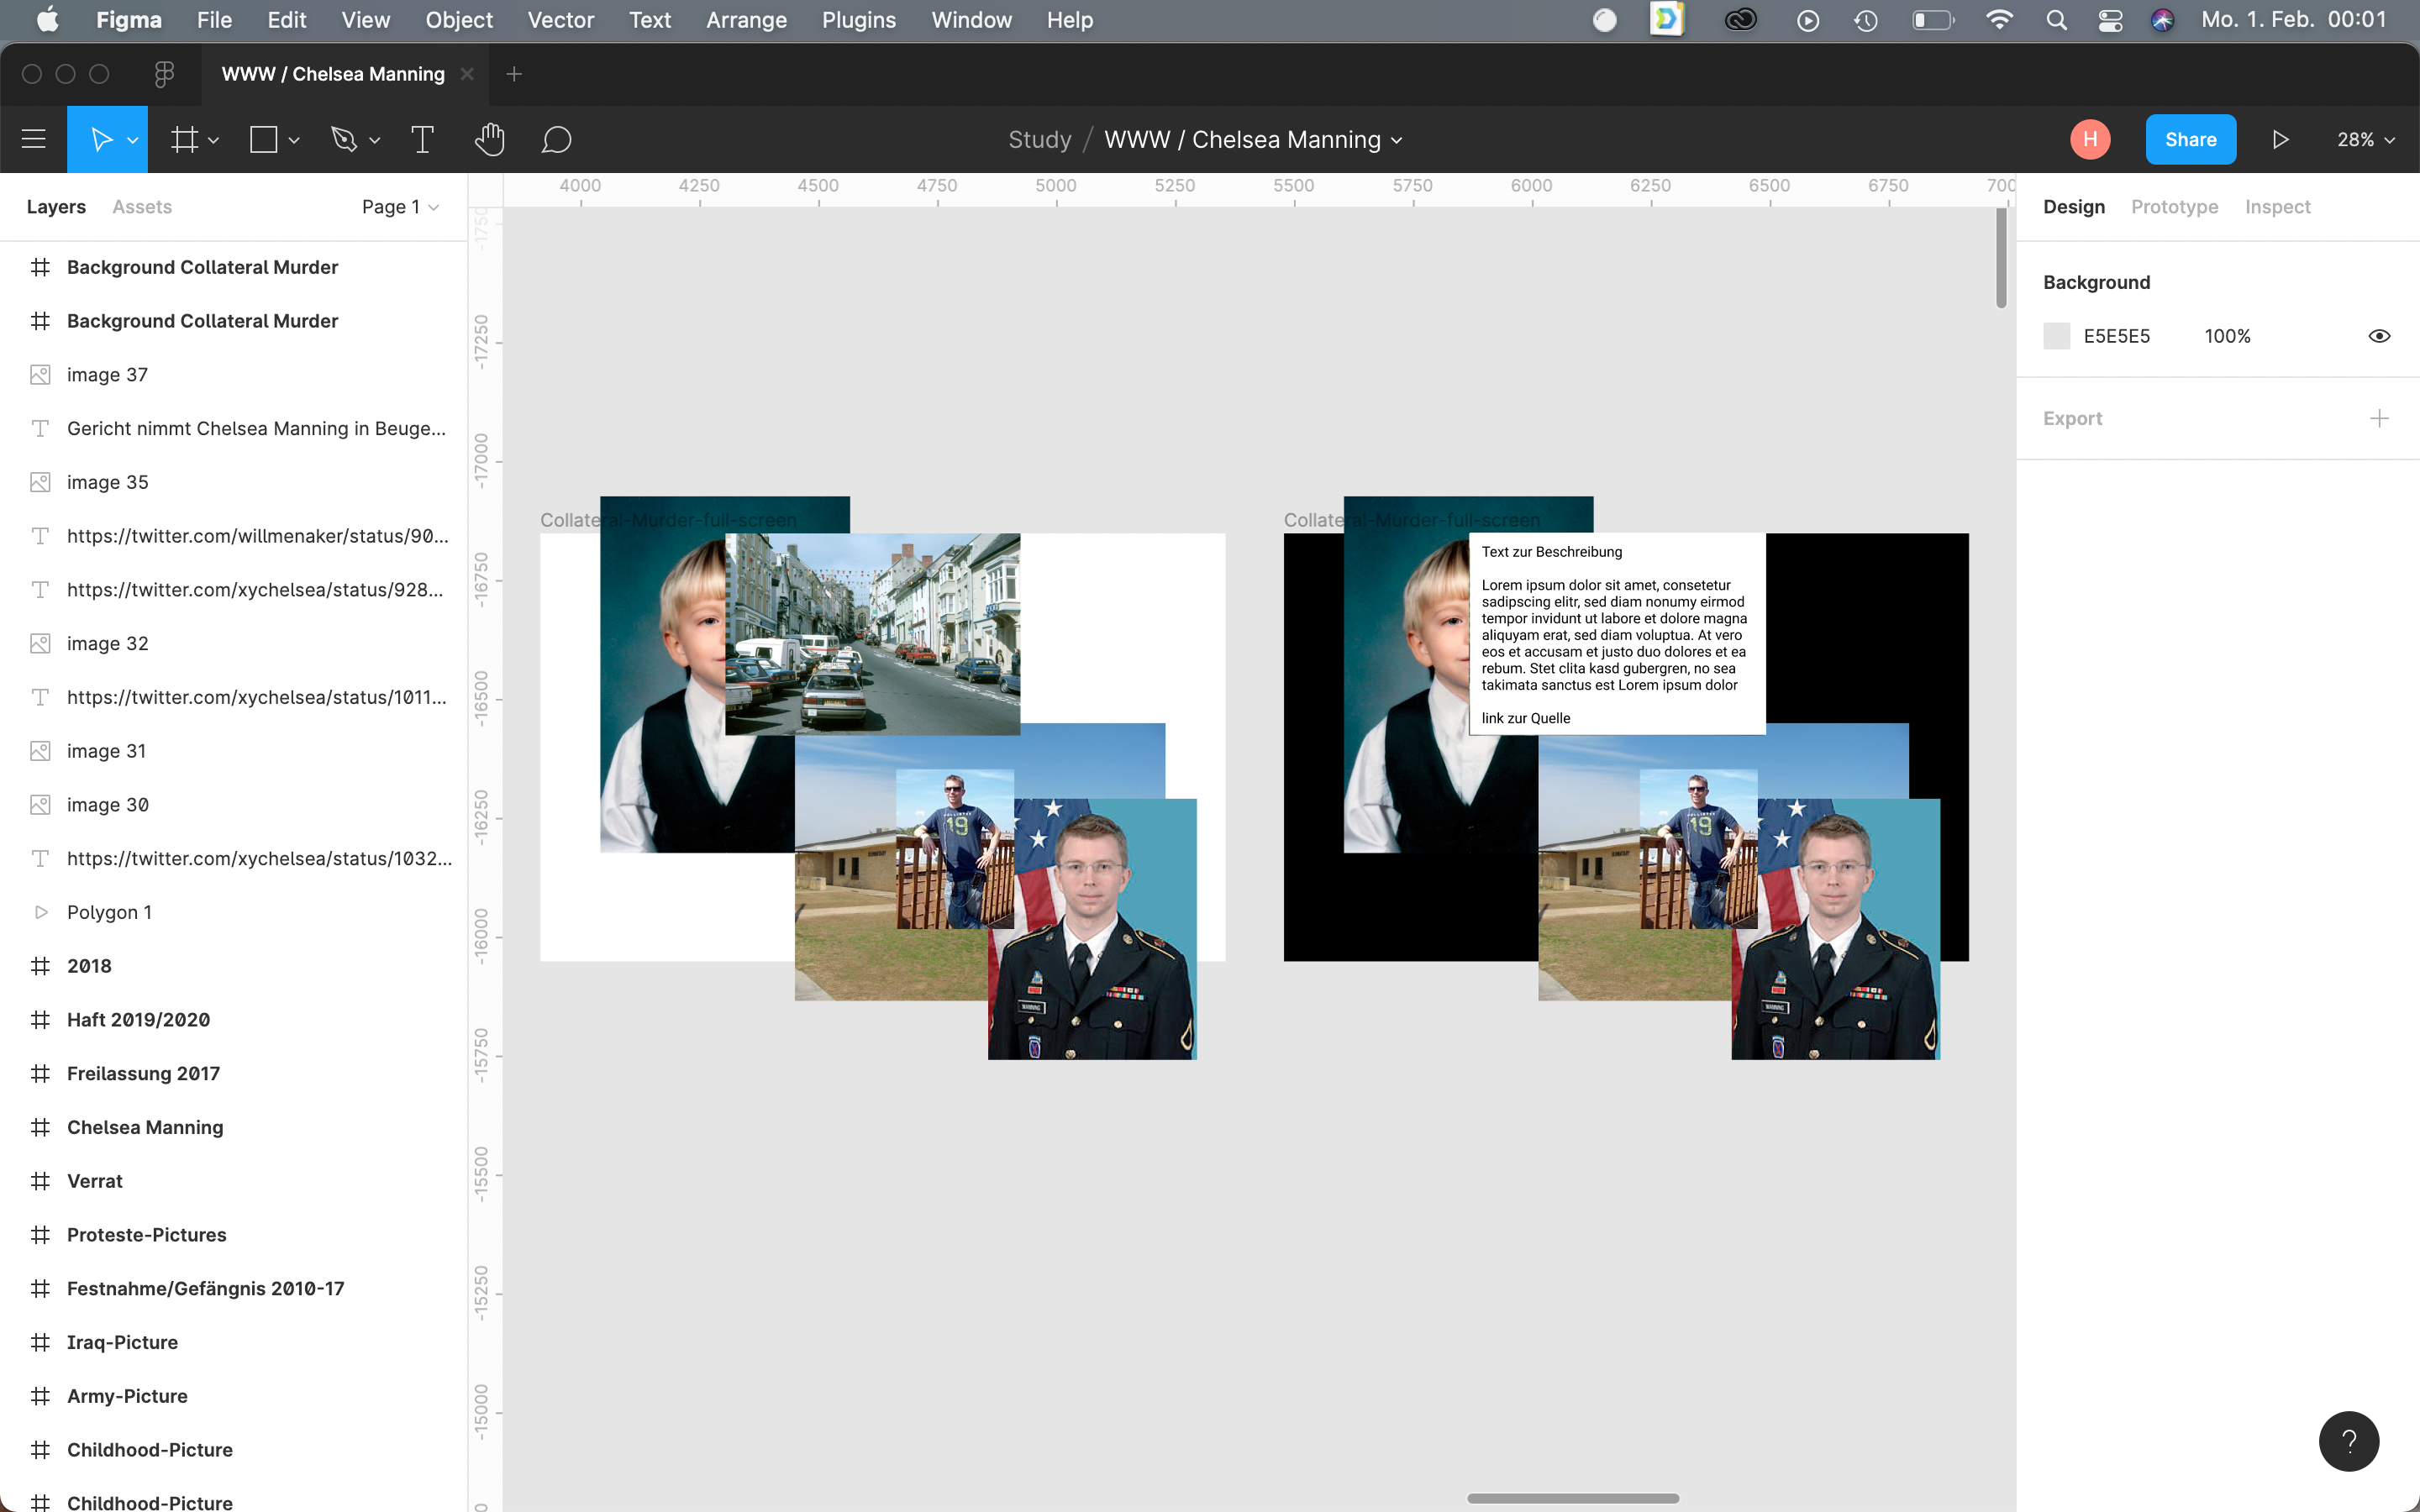Open the hamburger main menu
Screen dimensions: 2420x1512
34,140
